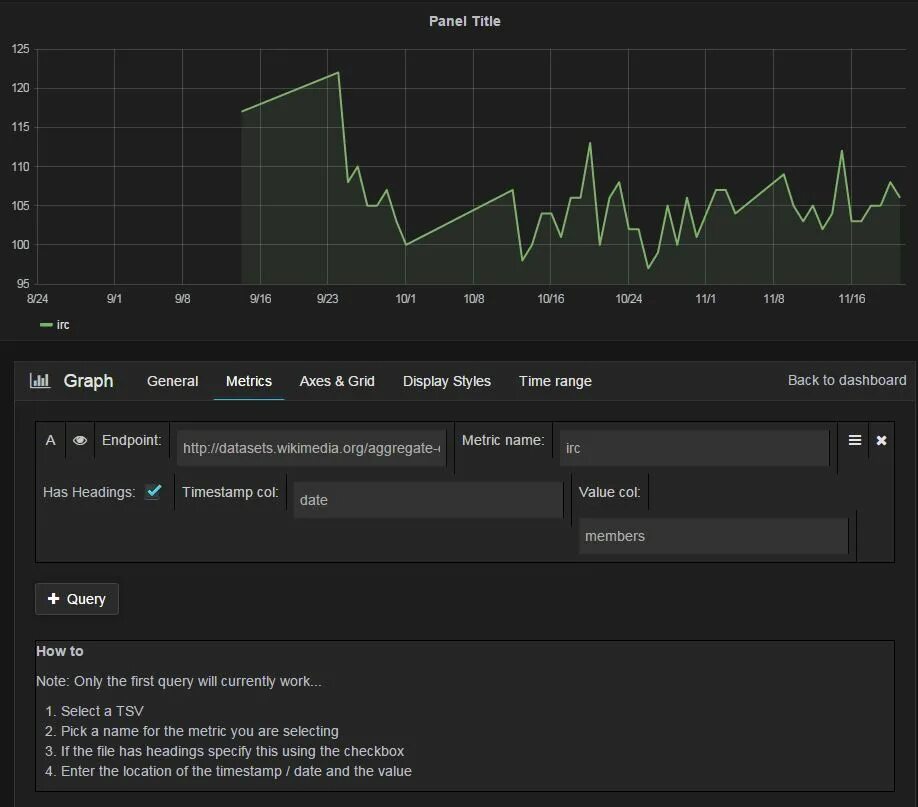The height and width of the screenshot is (807, 918).
Task: Click the 'Pick a name for the metric' step
Action: point(200,731)
